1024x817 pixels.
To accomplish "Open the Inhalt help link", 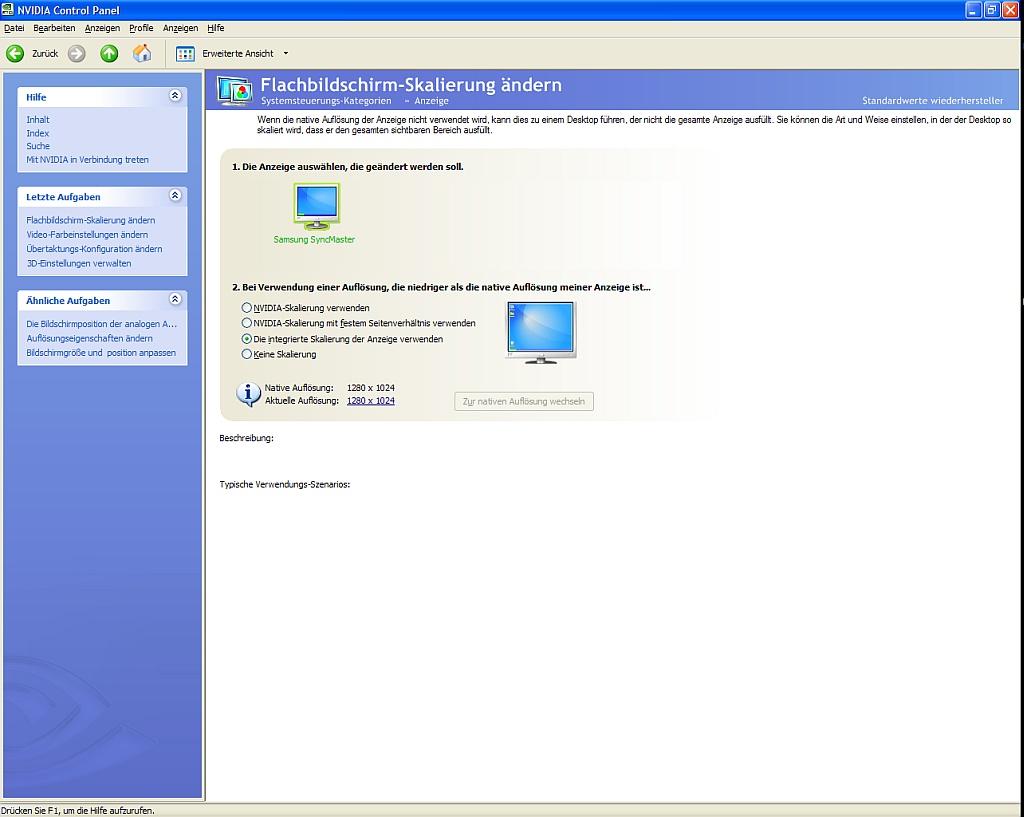I will click(x=38, y=120).
